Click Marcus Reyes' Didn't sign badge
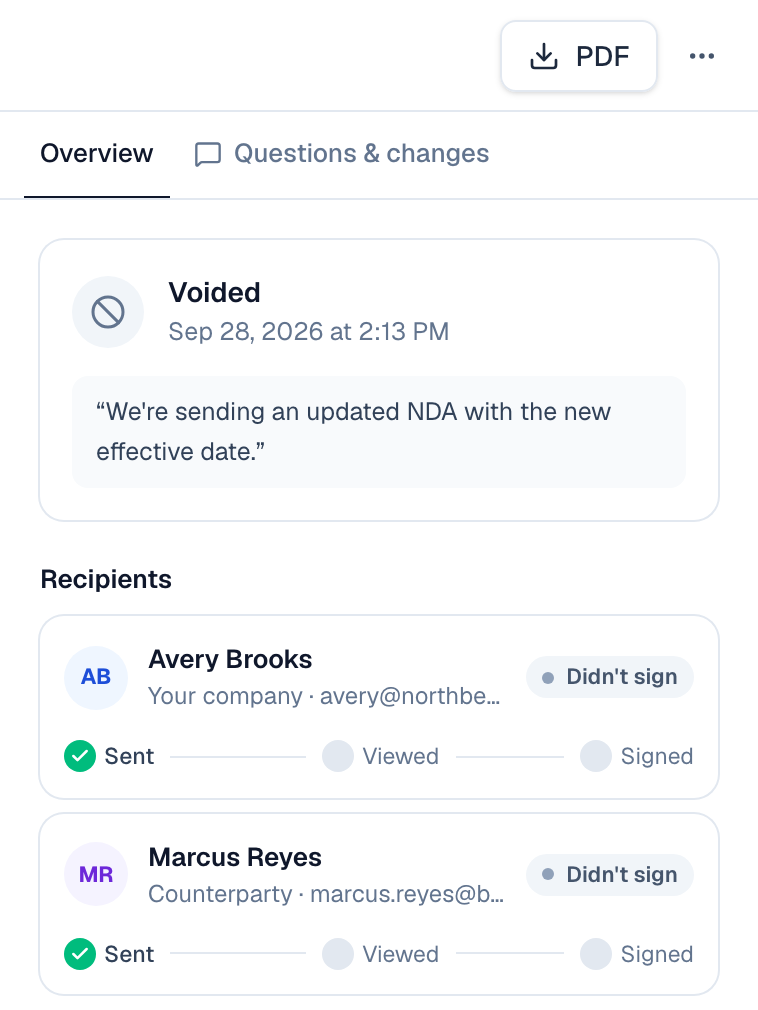This screenshot has width=758, height=1010. click(x=610, y=875)
